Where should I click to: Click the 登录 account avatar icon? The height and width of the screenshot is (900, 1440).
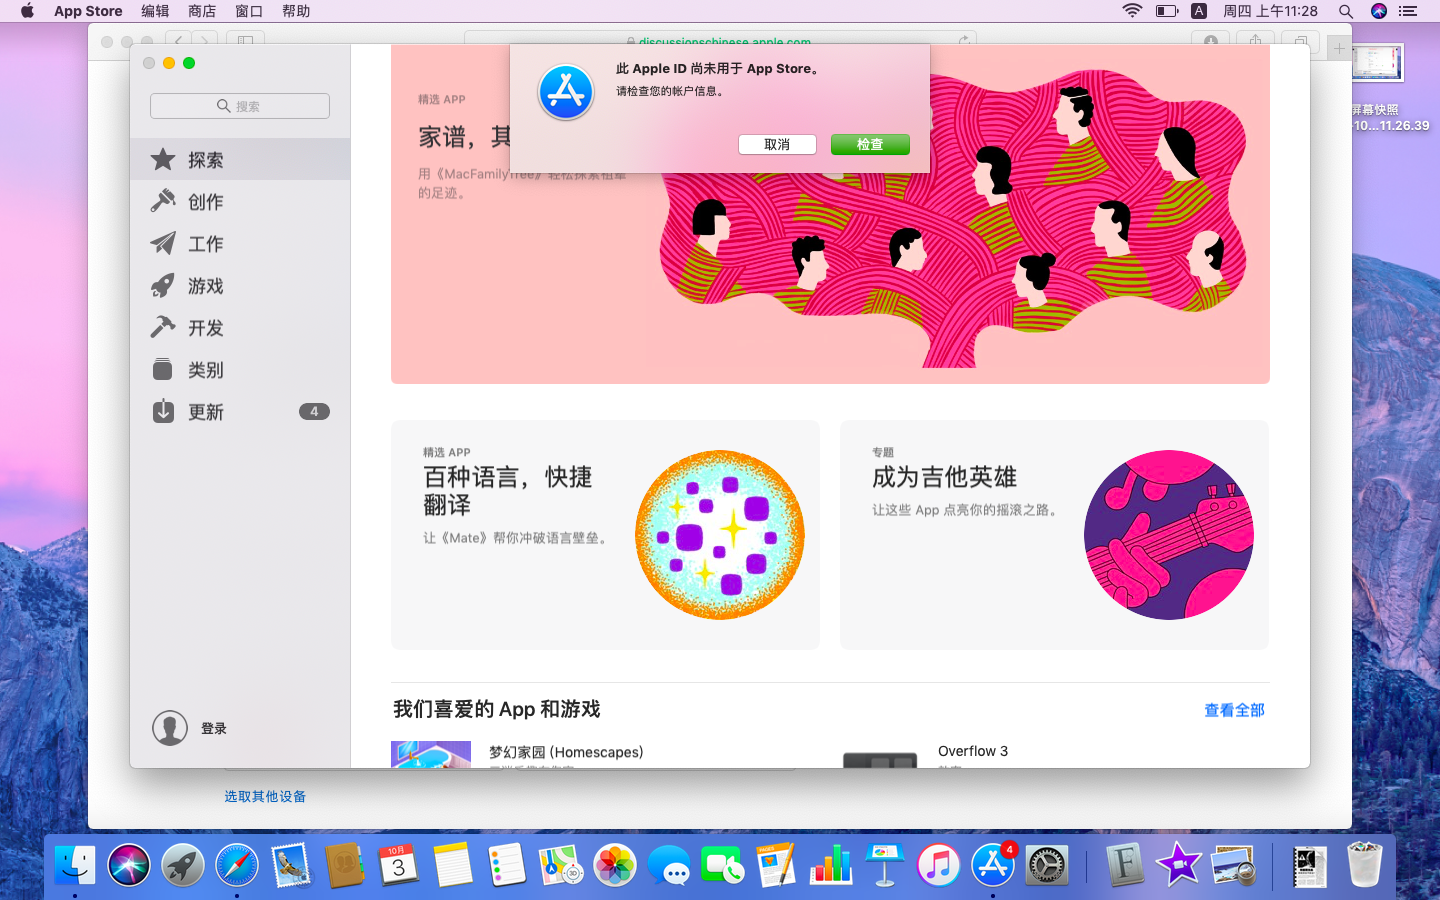[170, 728]
